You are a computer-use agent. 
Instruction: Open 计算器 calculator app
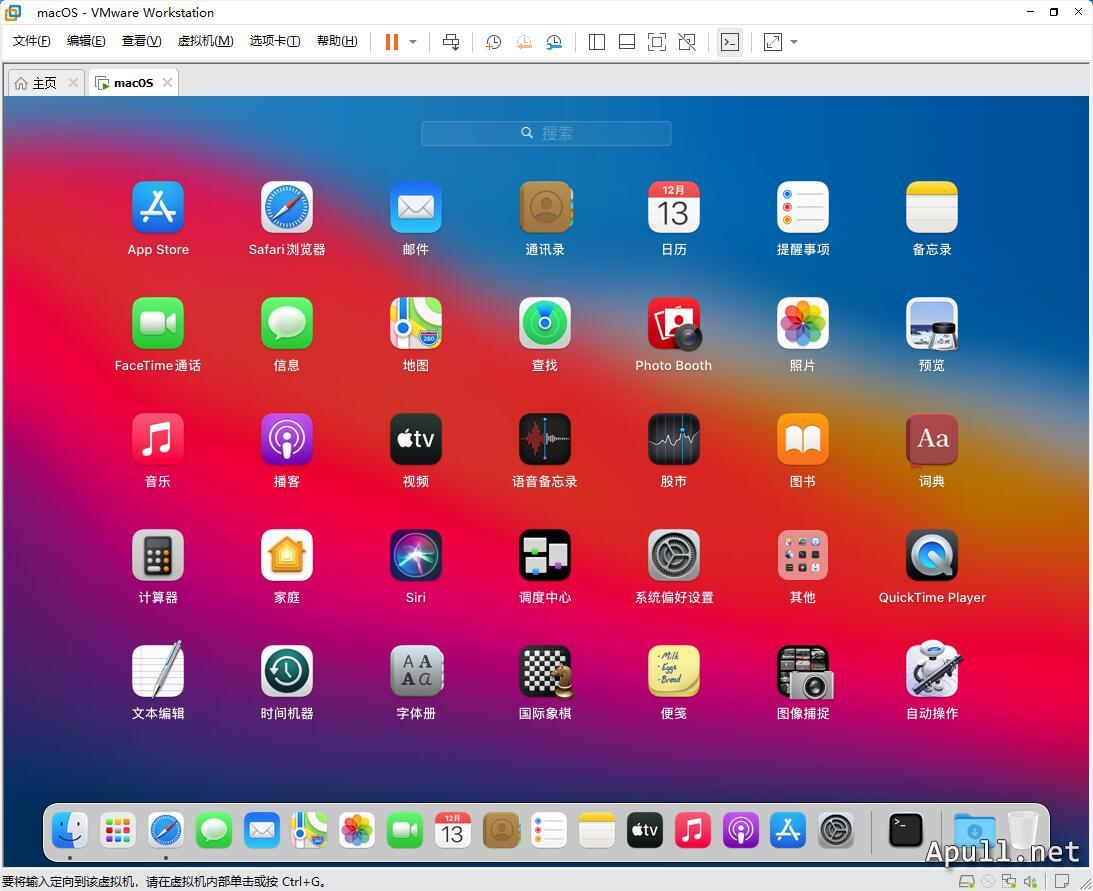click(158, 555)
